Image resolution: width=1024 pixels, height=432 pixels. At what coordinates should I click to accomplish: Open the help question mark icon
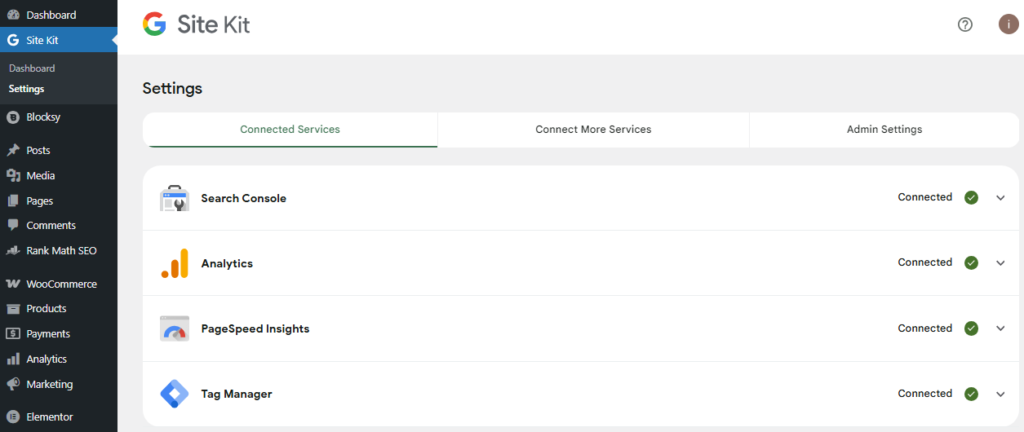(x=965, y=25)
